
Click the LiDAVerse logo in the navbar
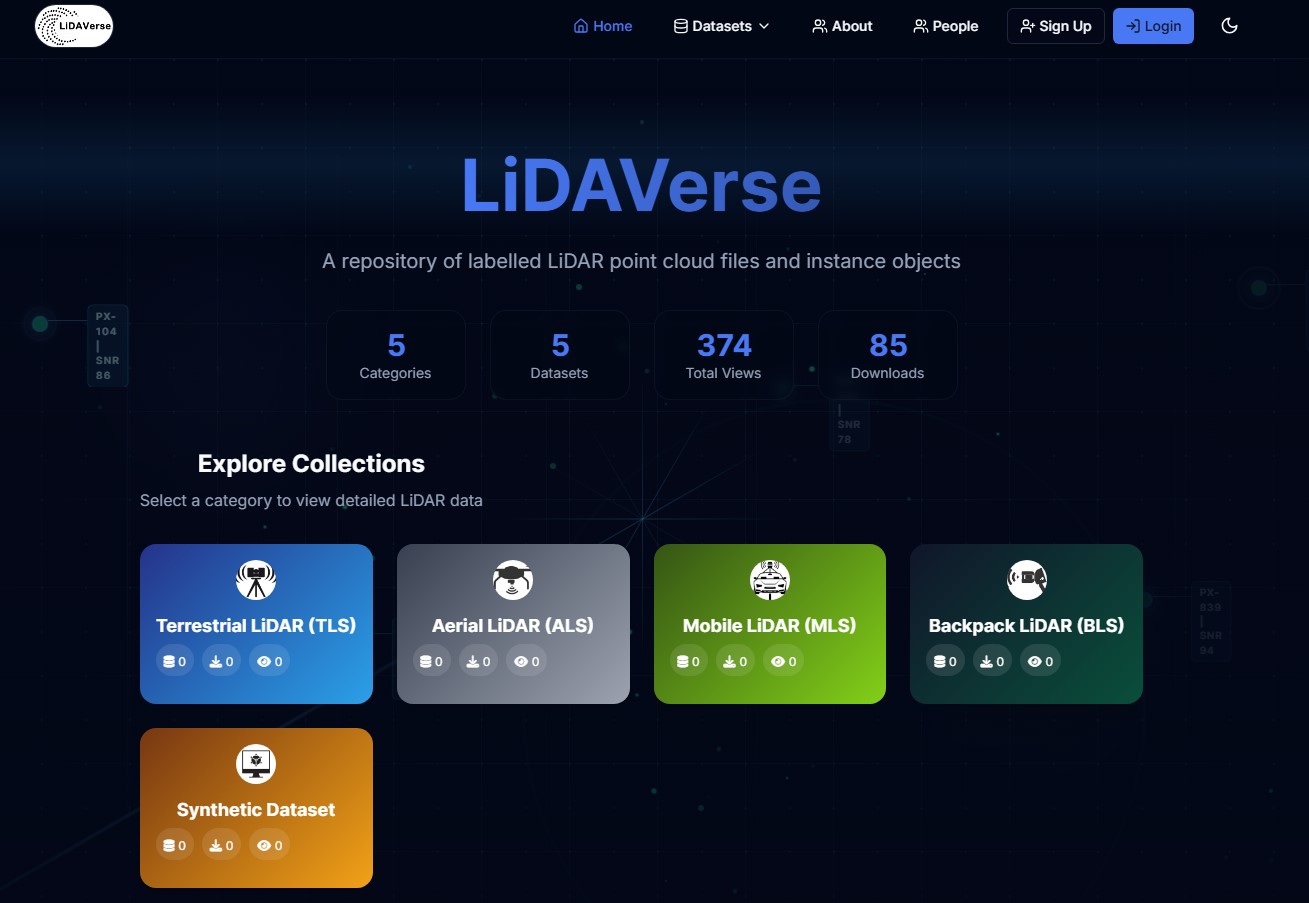pyautogui.click(x=74, y=26)
